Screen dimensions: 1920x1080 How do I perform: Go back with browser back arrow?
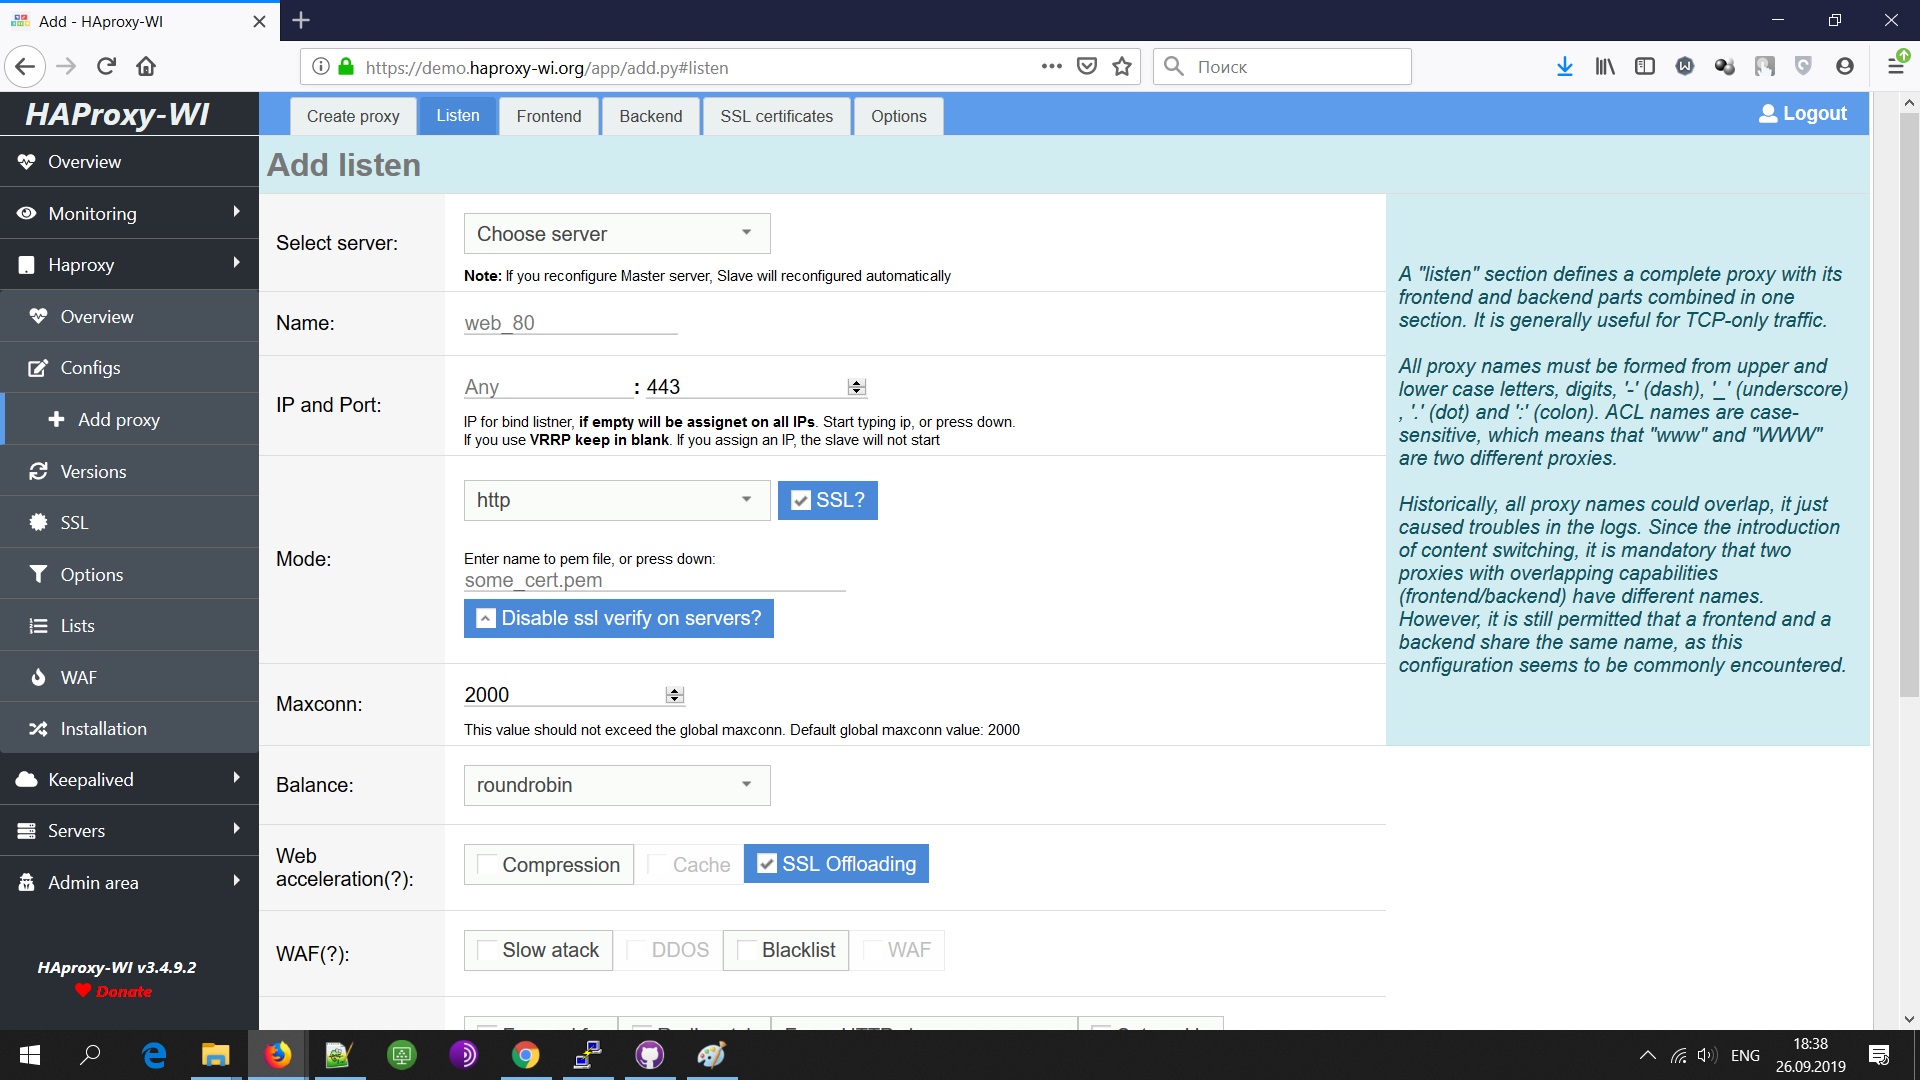pyautogui.click(x=25, y=66)
